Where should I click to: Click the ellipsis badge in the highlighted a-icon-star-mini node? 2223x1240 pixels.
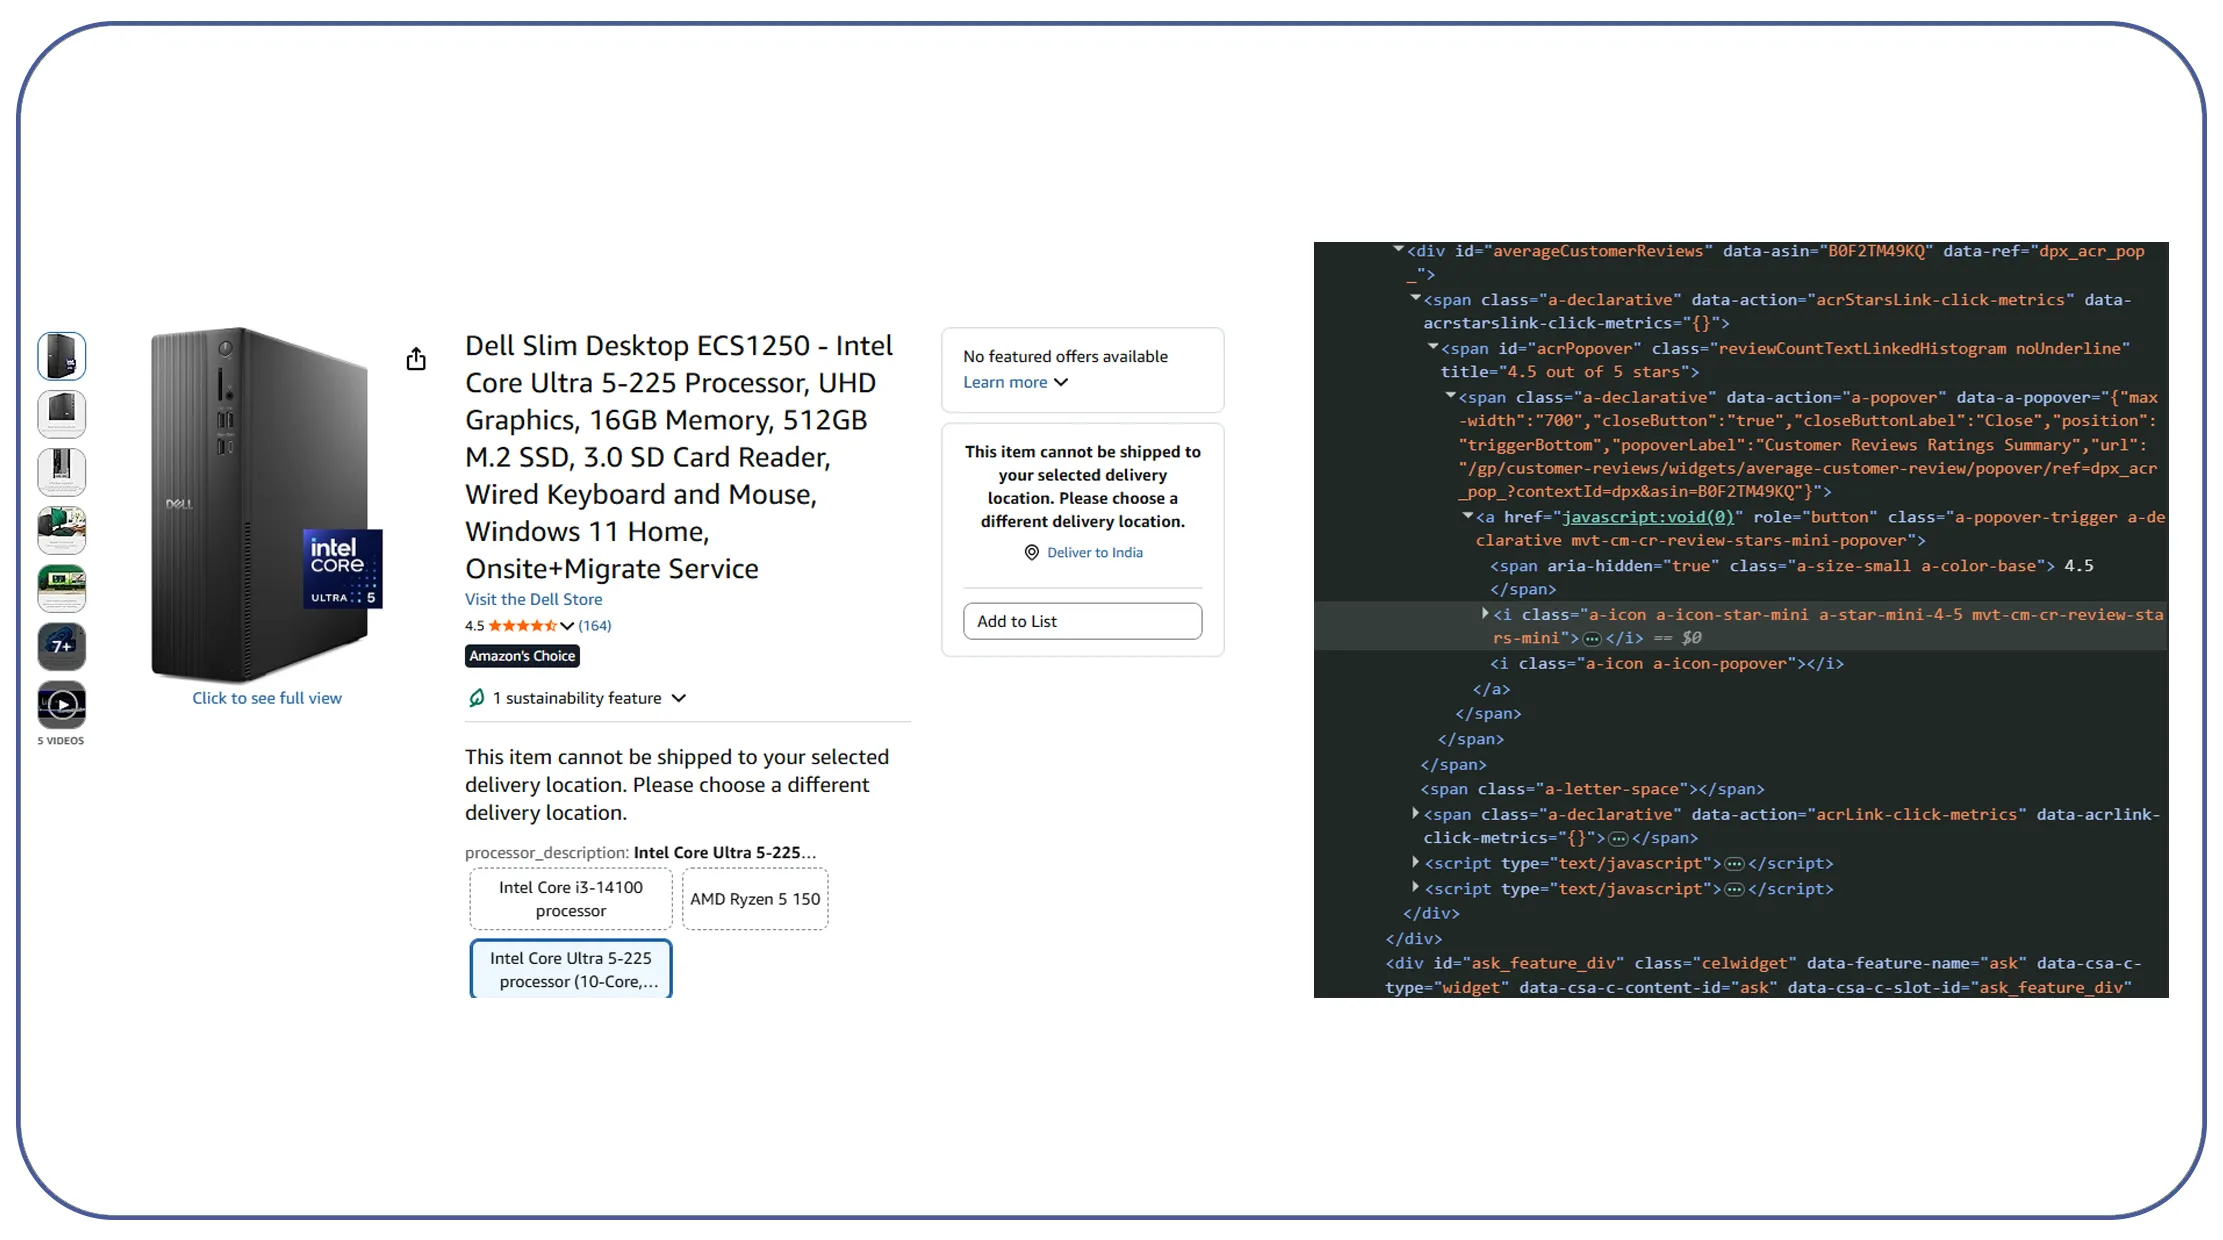coord(1592,639)
